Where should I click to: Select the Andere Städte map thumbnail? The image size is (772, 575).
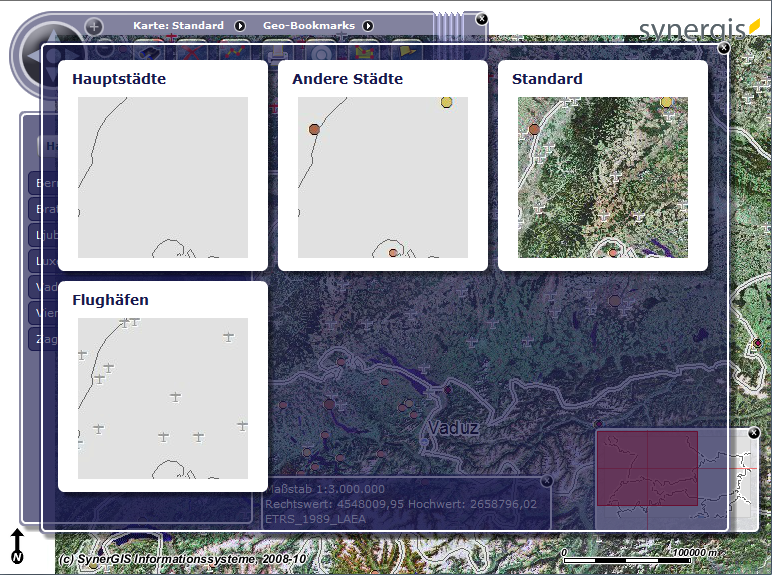[383, 177]
